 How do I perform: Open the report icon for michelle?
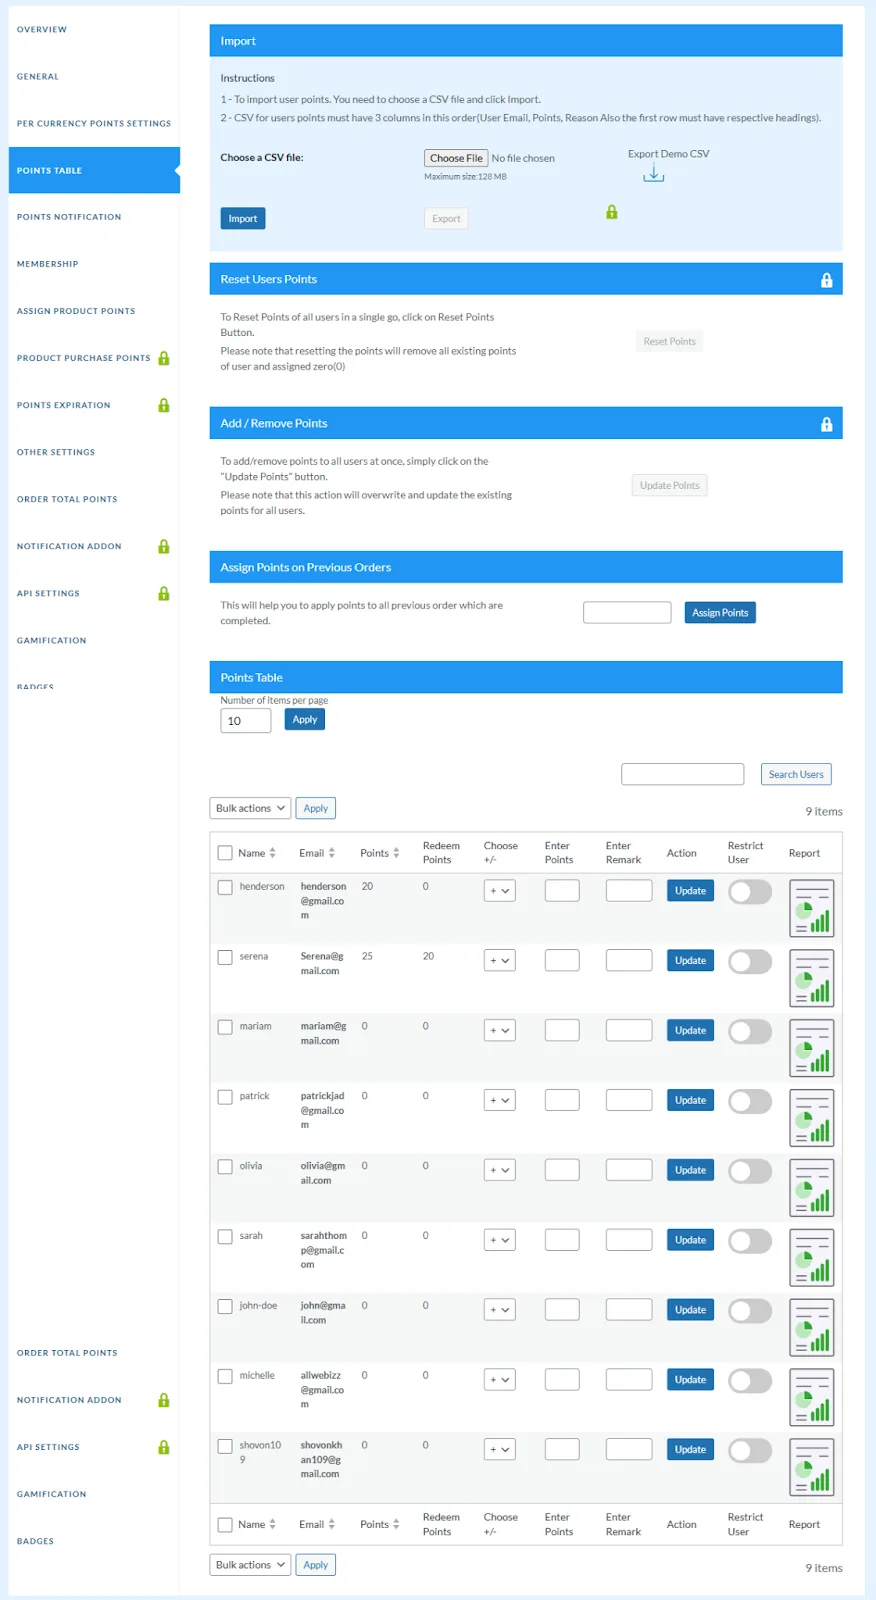[x=811, y=1397]
